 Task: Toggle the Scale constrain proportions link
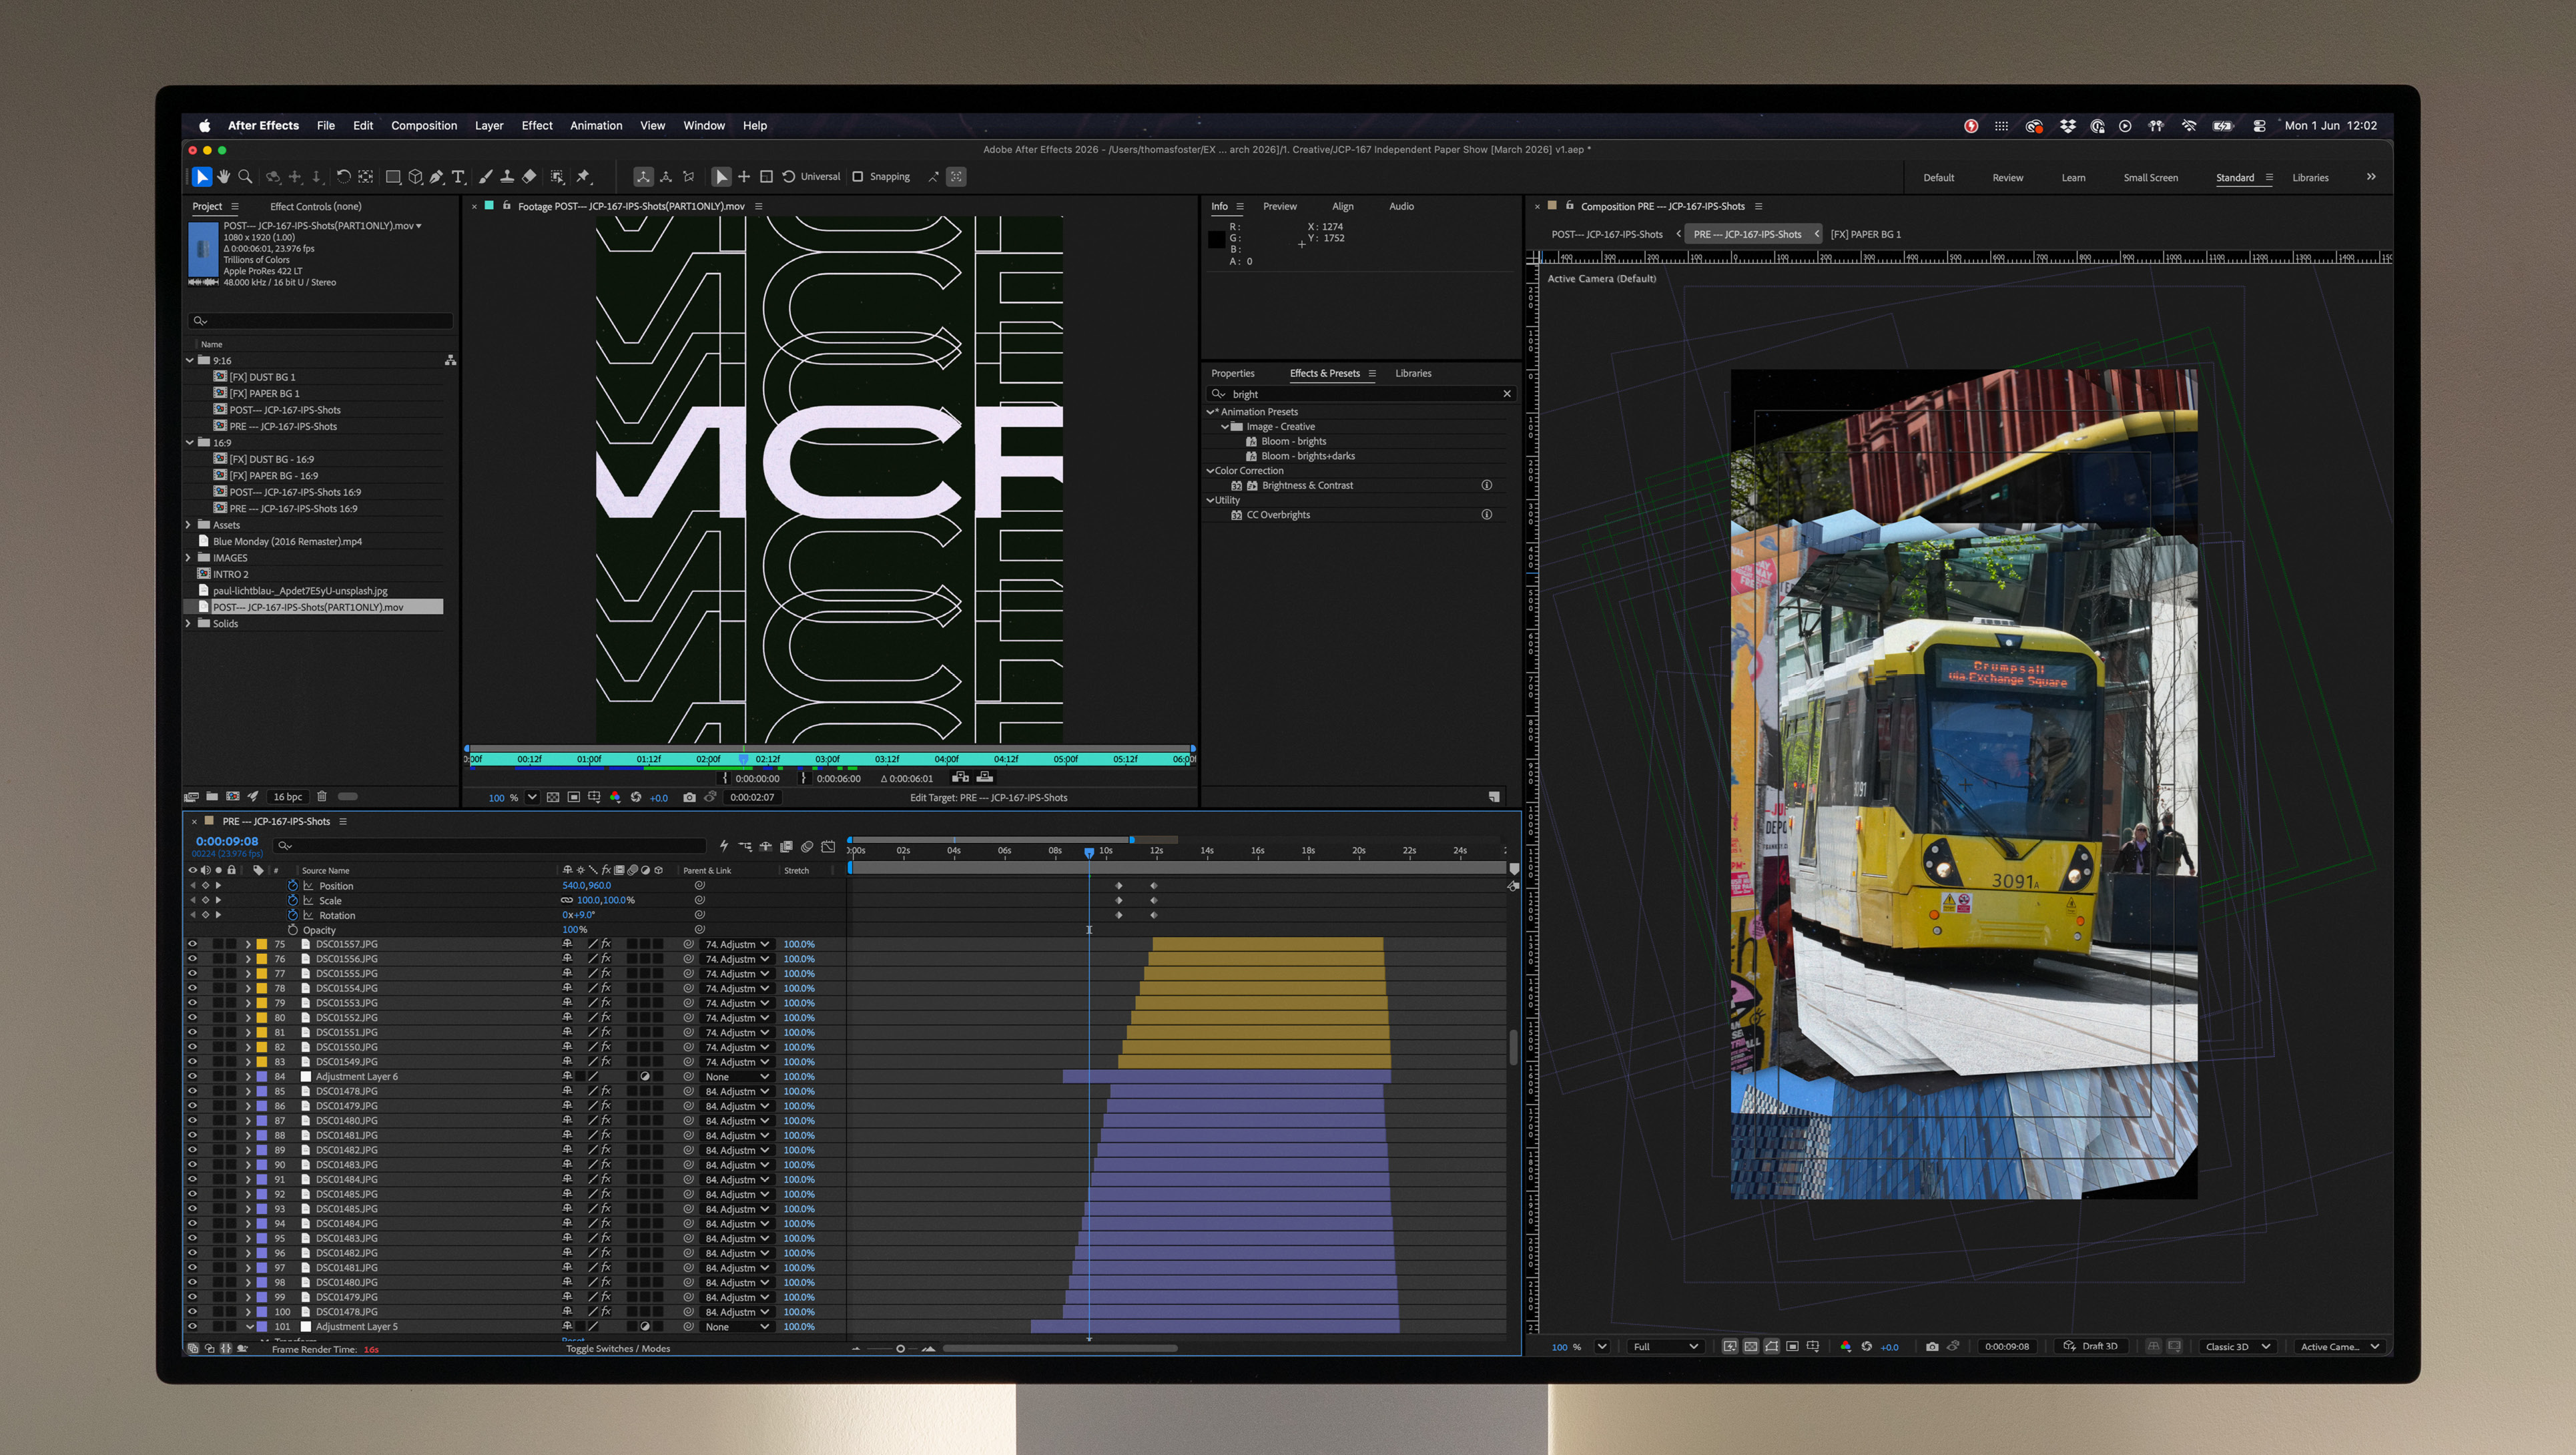pos(567,901)
